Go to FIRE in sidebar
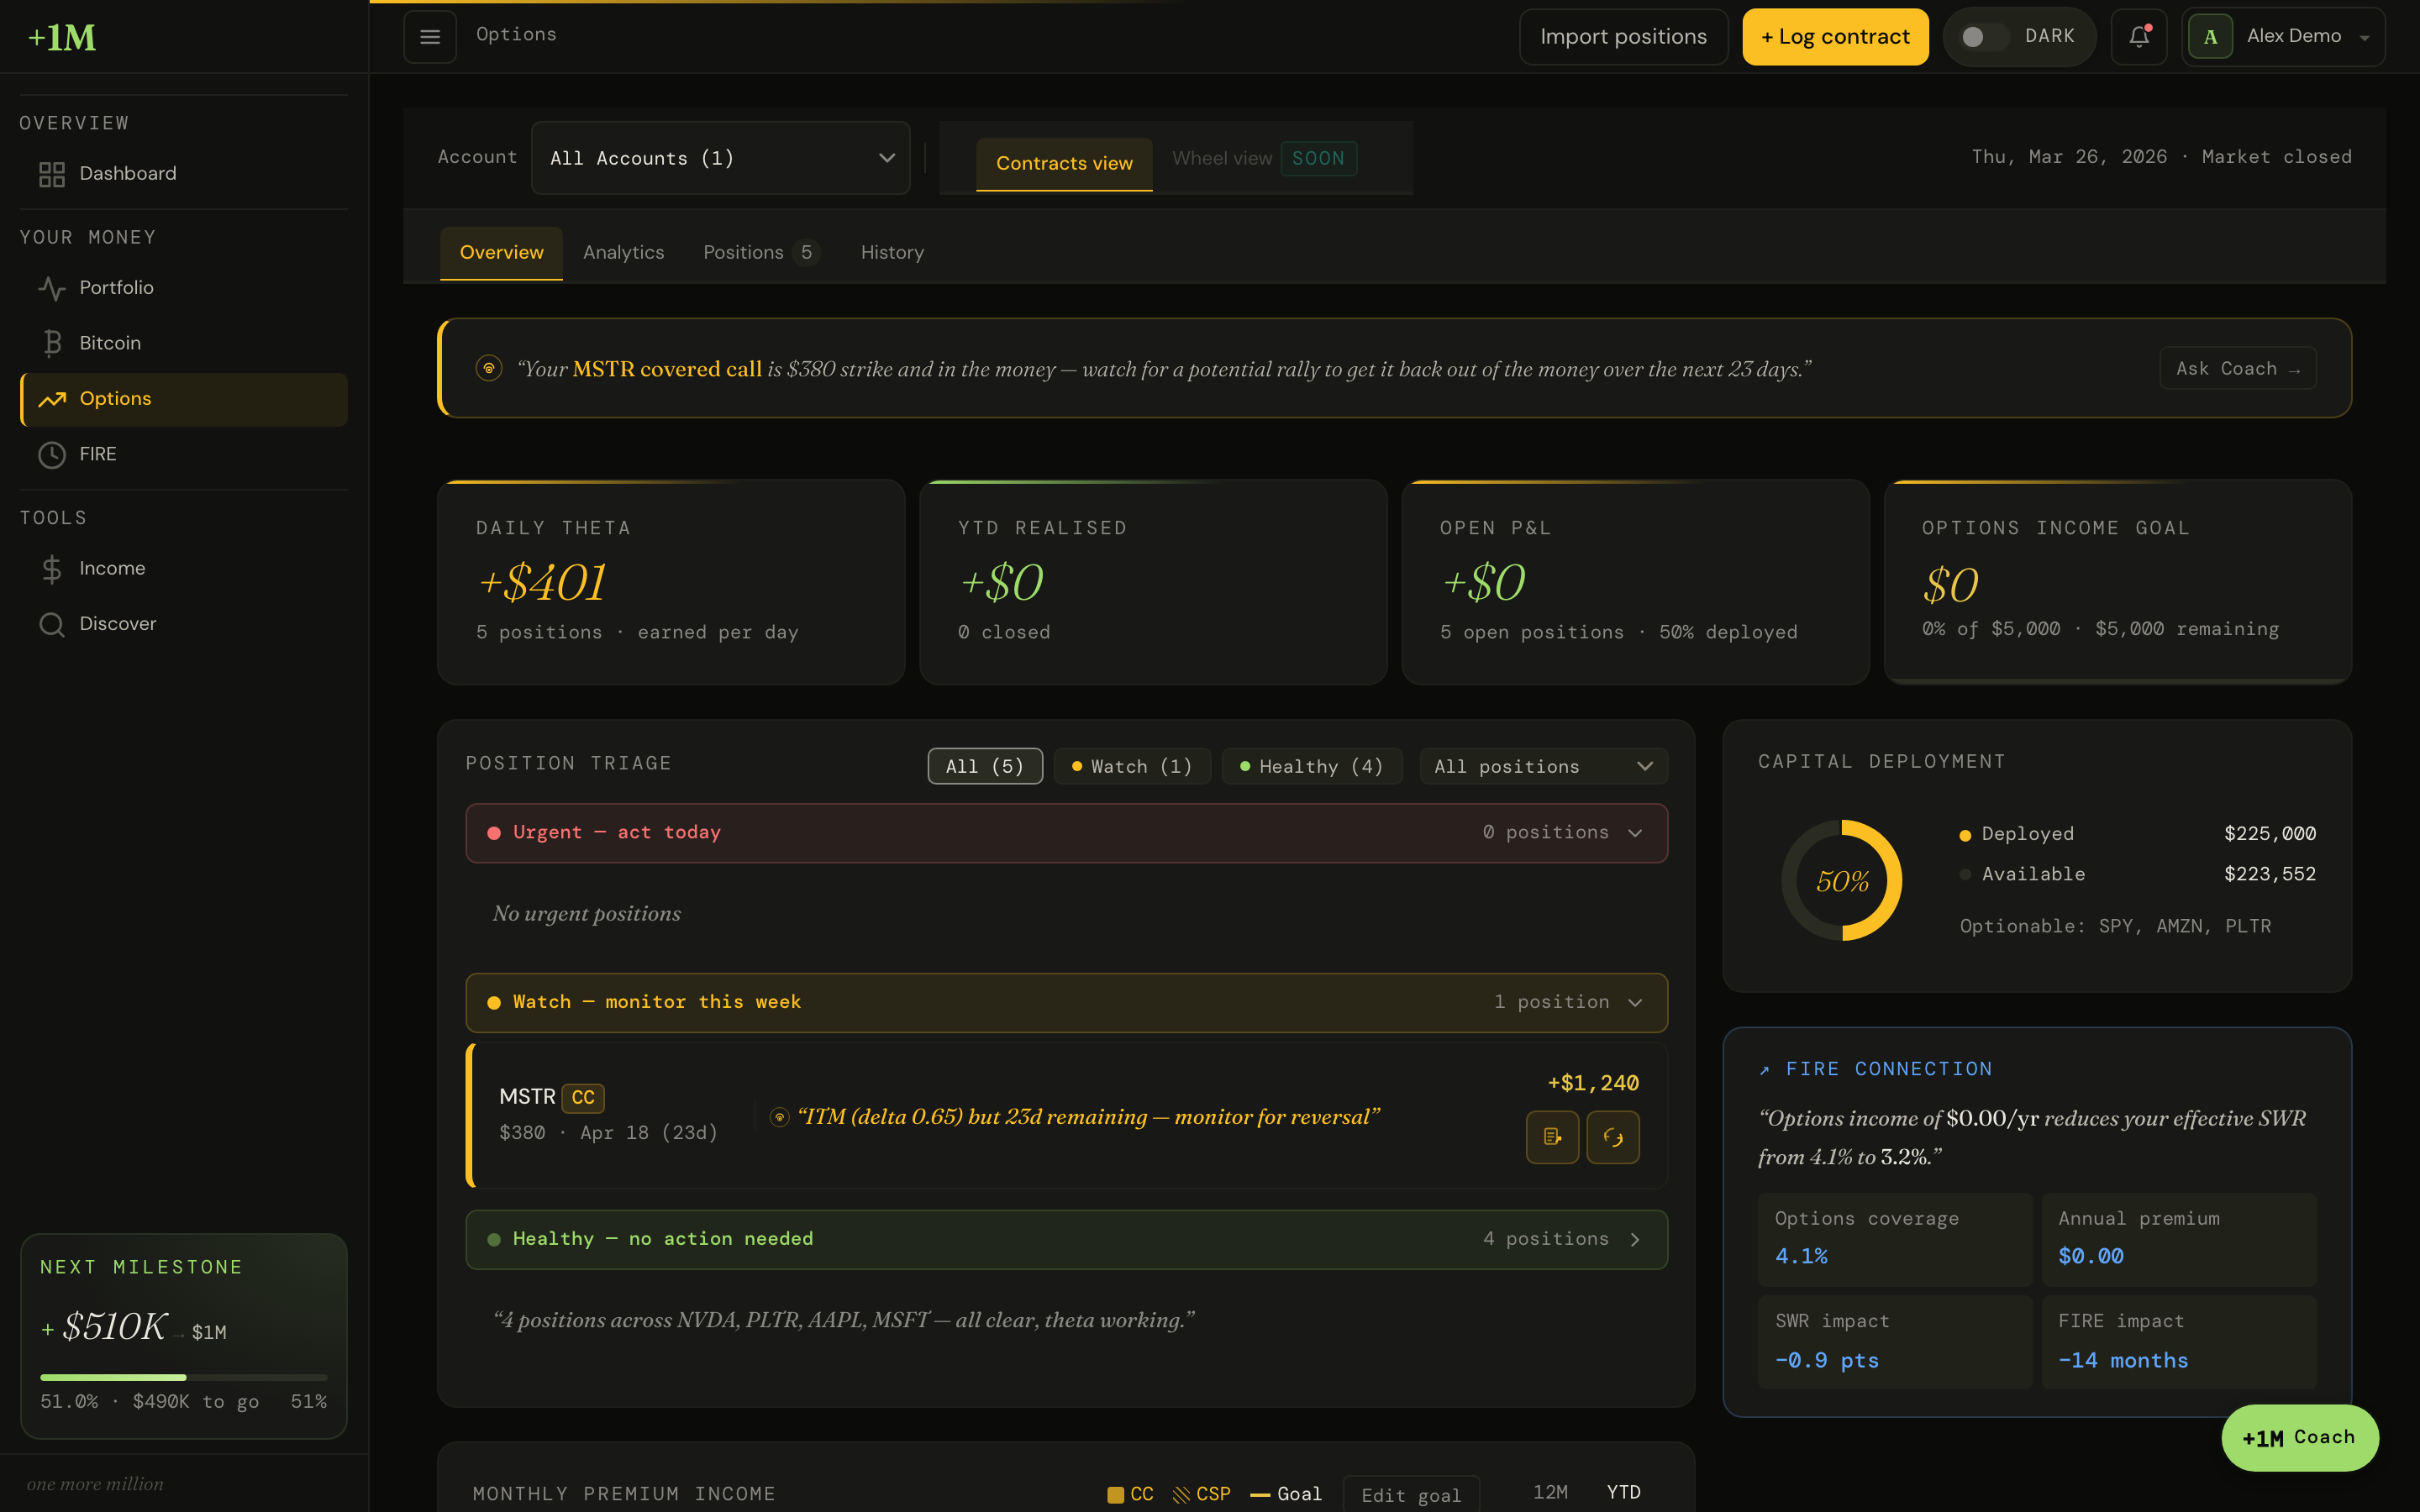The height and width of the screenshot is (1512, 2420). coord(183,455)
